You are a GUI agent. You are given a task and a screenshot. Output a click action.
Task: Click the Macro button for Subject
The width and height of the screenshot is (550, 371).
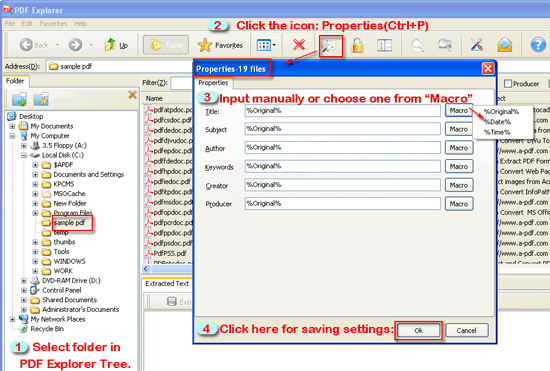click(459, 129)
